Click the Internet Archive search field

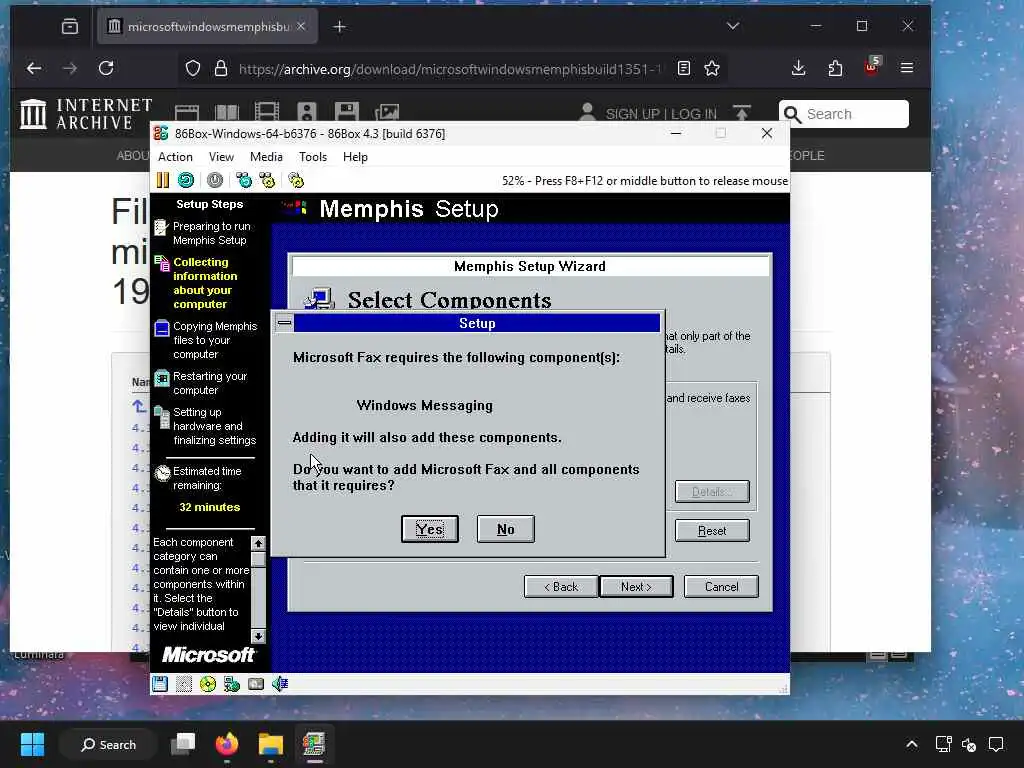pyautogui.click(x=844, y=114)
